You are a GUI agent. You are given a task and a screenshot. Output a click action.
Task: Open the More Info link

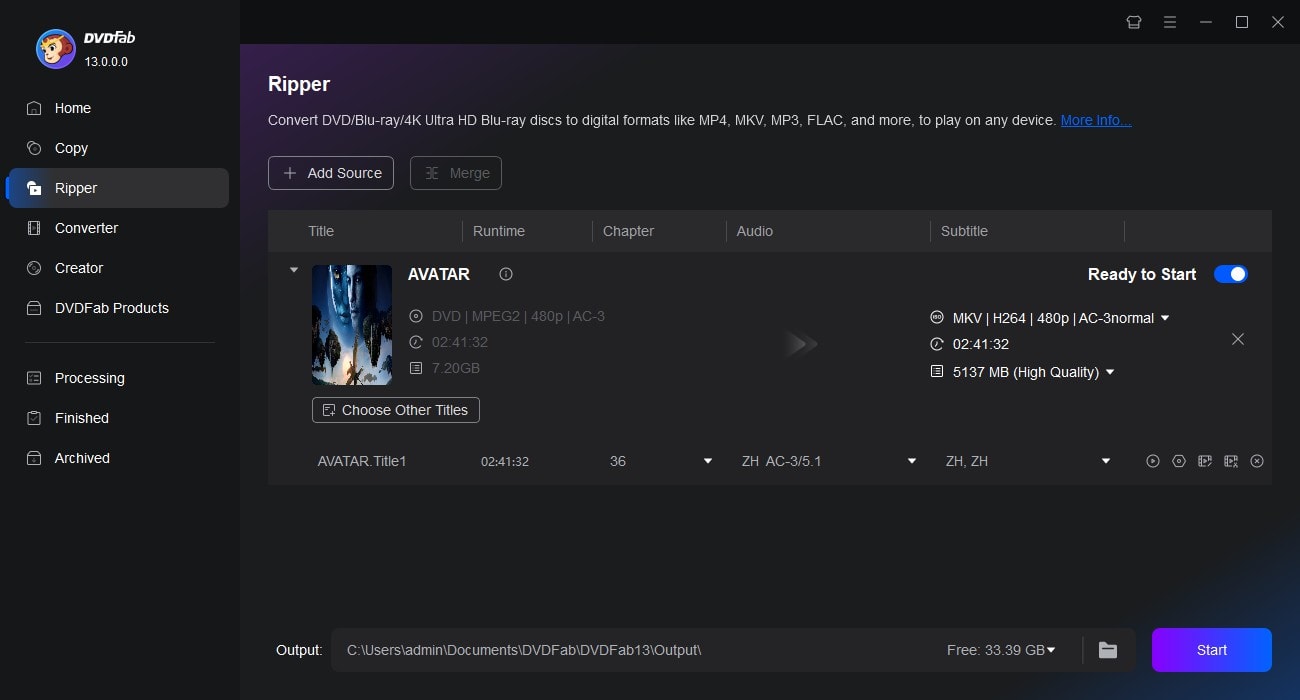pos(1095,119)
